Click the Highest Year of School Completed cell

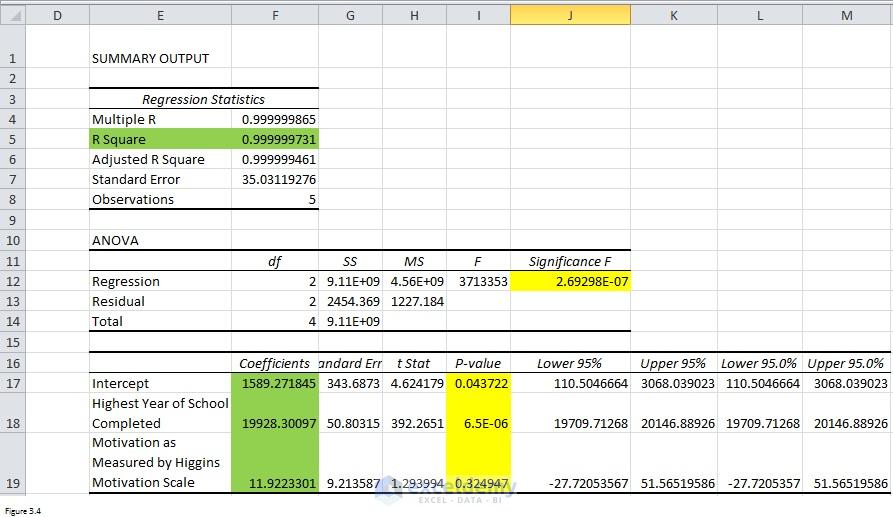[161, 413]
